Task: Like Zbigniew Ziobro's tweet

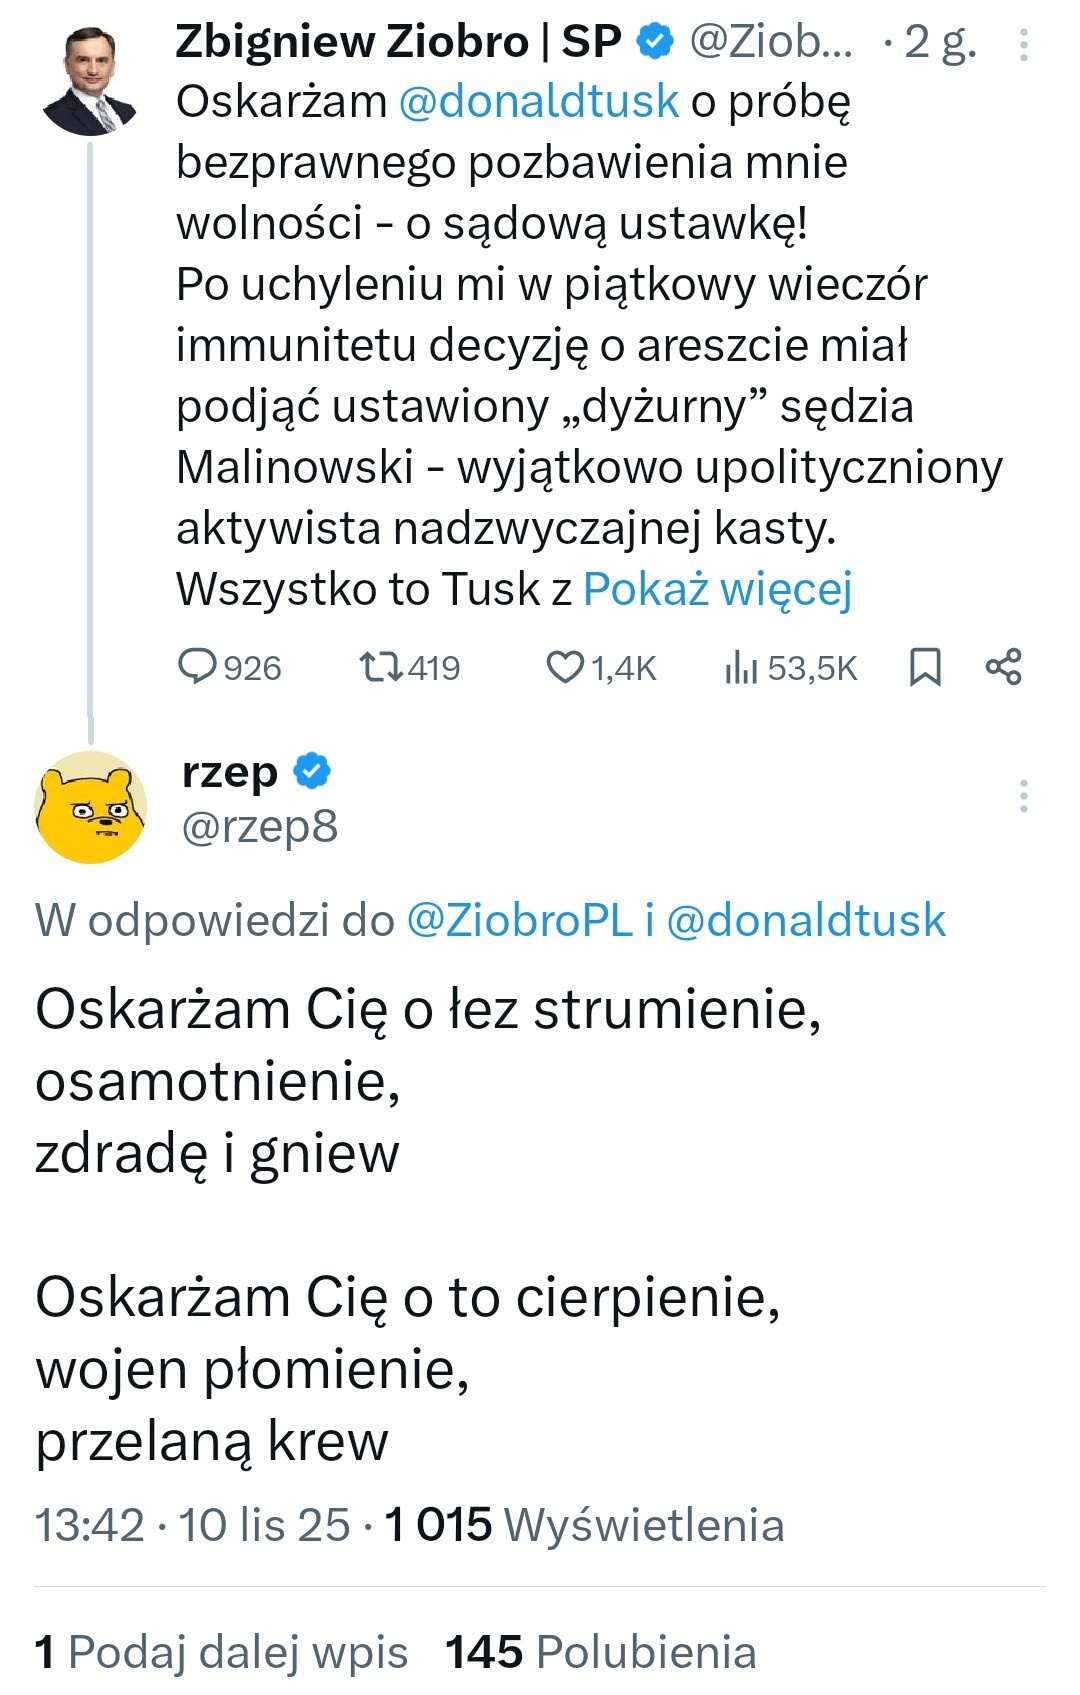Action: (x=600, y=667)
